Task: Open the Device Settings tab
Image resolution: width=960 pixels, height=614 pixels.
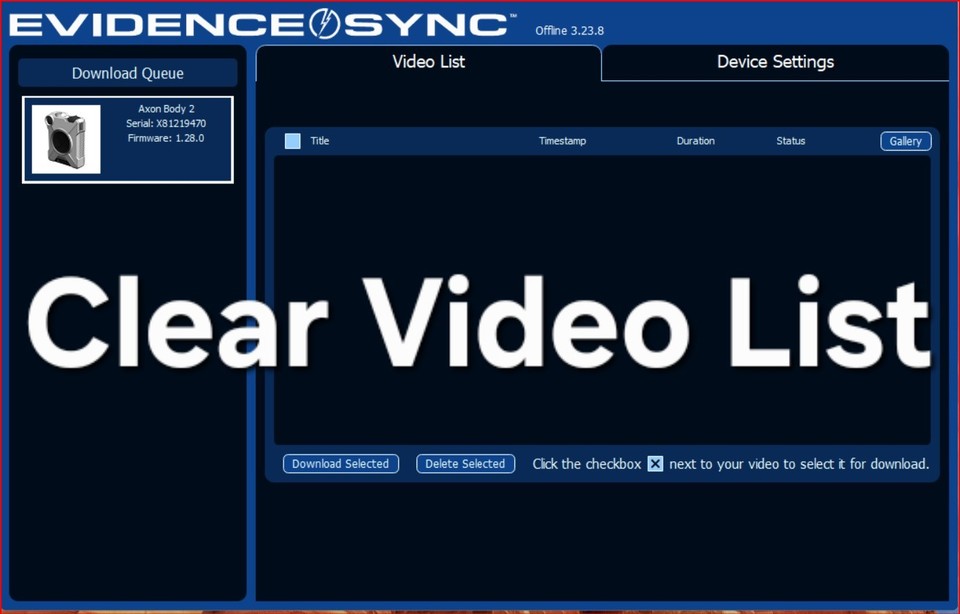Action: 775,62
